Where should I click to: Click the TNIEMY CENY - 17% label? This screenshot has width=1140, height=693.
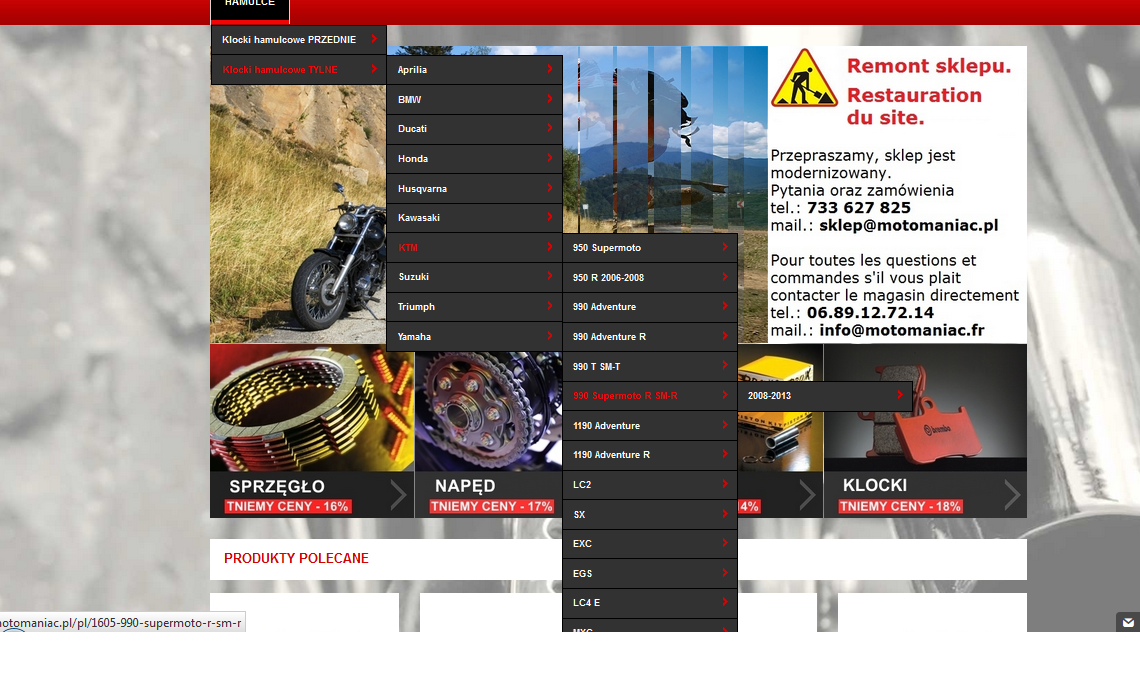point(491,506)
